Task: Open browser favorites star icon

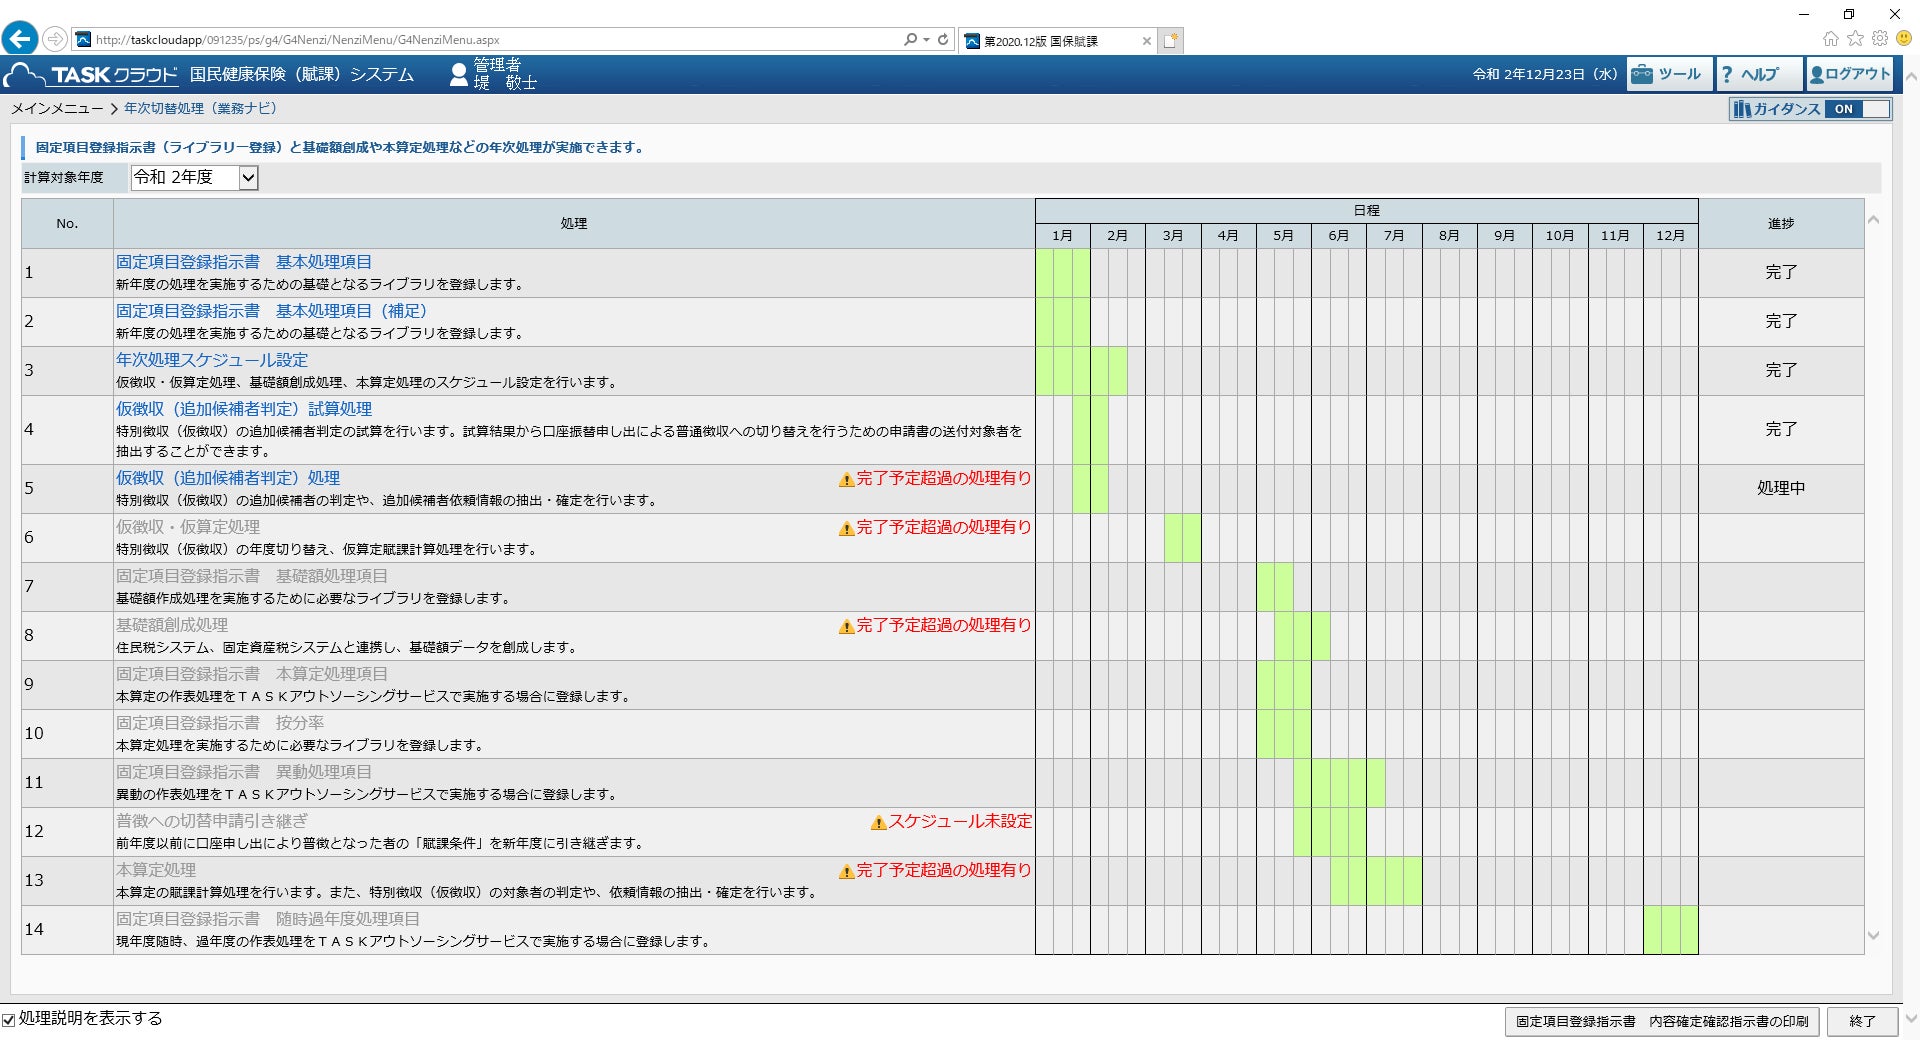Action: (x=1855, y=38)
